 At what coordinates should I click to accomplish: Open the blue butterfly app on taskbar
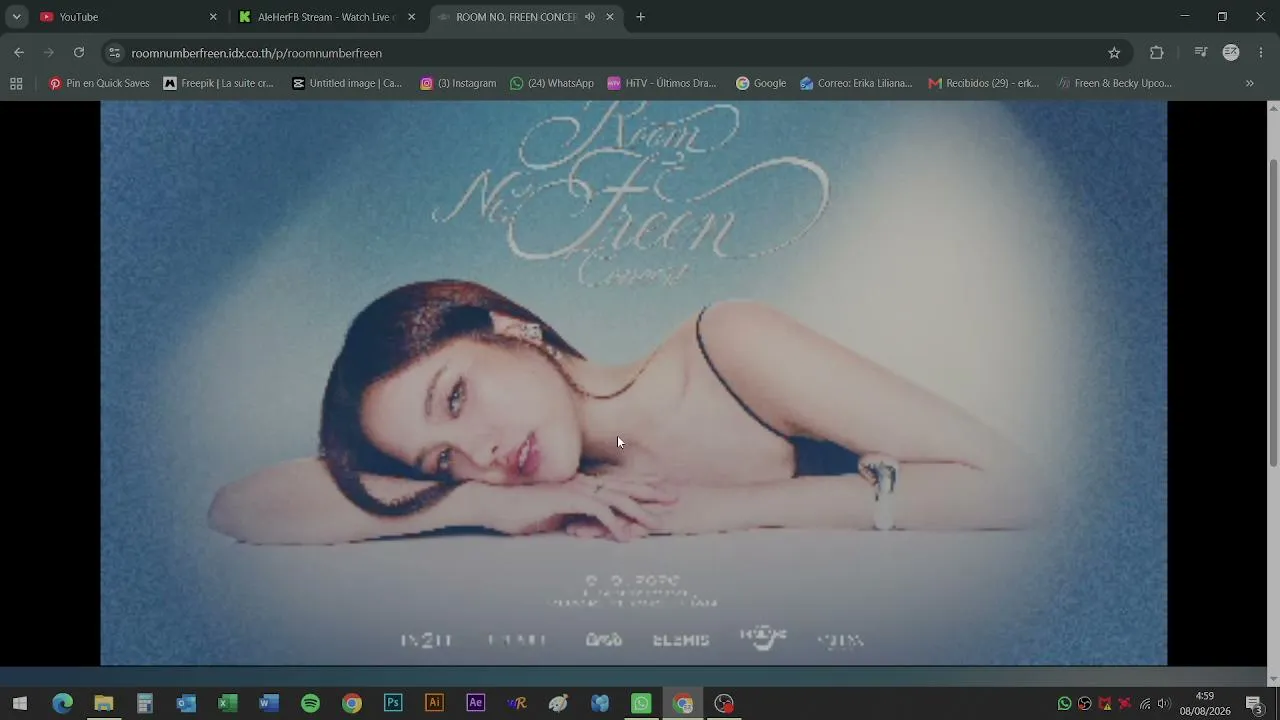(600, 703)
